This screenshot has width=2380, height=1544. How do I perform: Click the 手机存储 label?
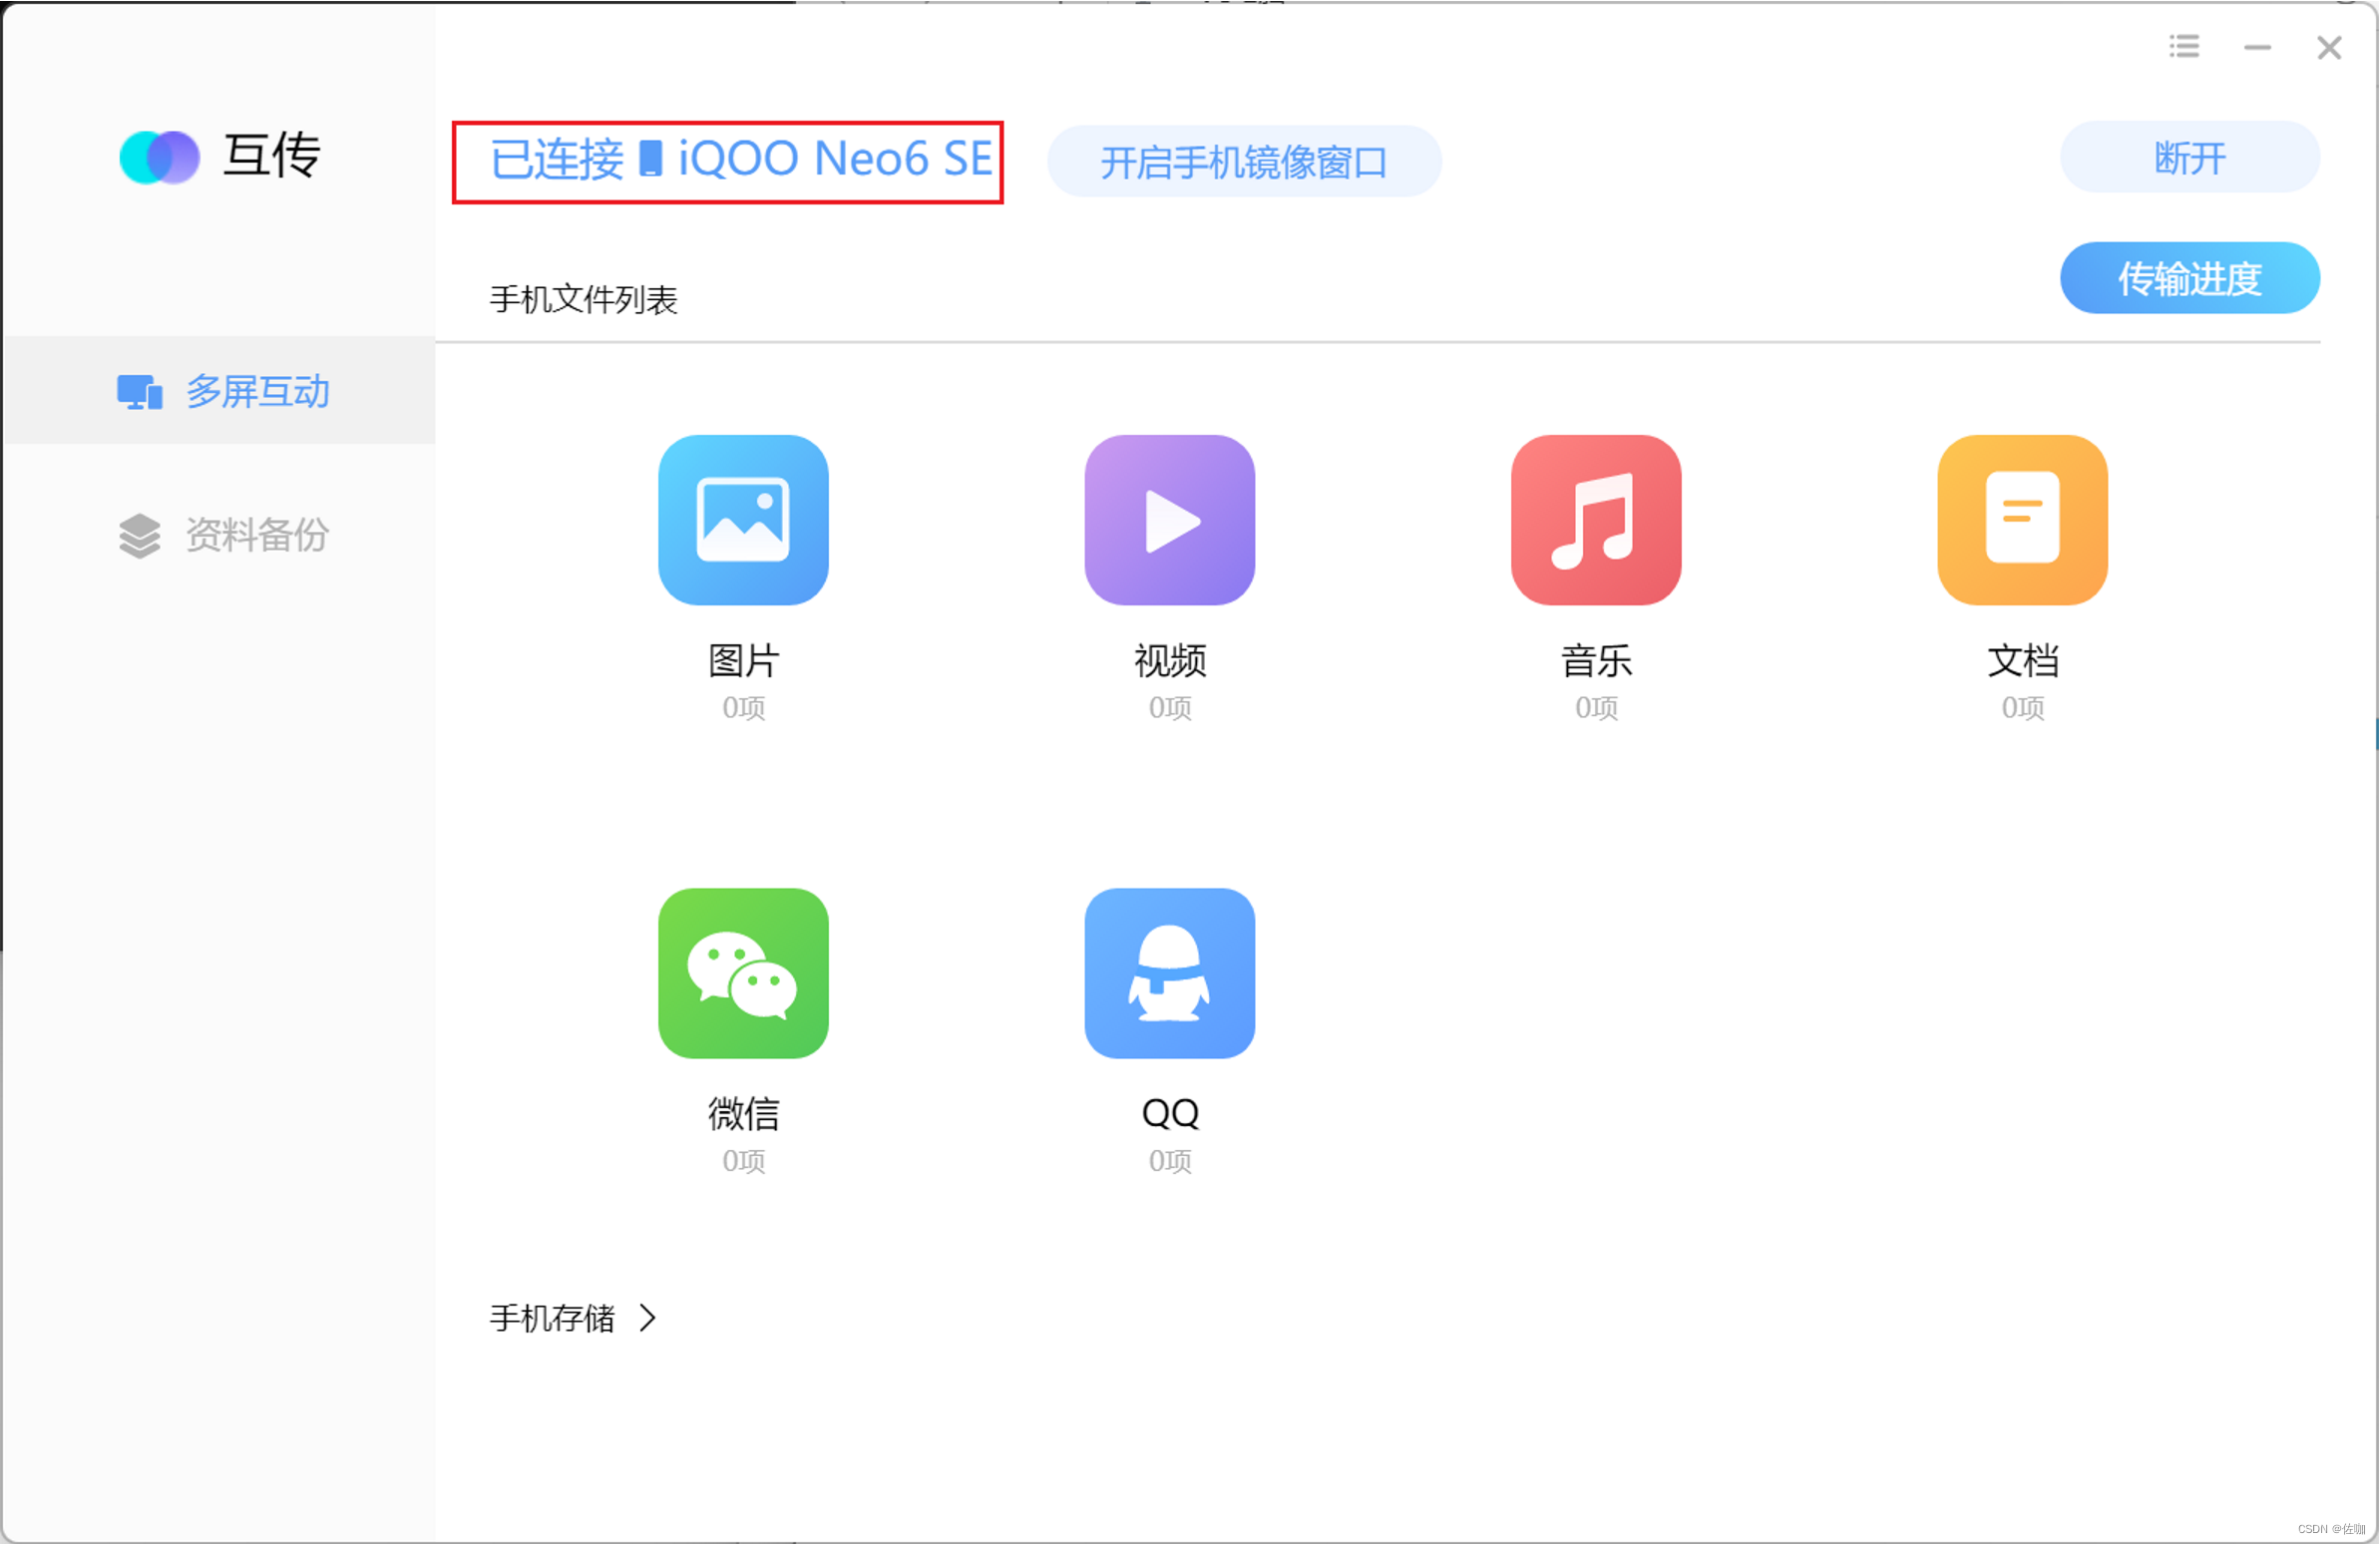coord(552,1319)
